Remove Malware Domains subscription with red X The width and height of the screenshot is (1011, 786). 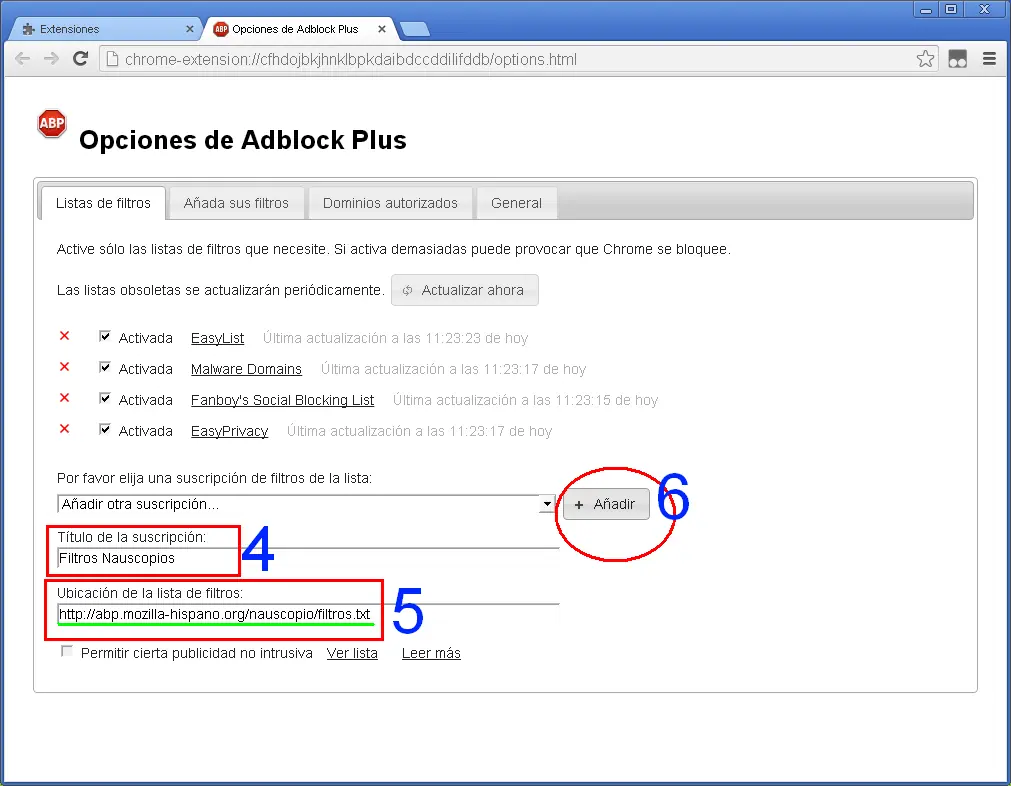(x=64, y=366)
